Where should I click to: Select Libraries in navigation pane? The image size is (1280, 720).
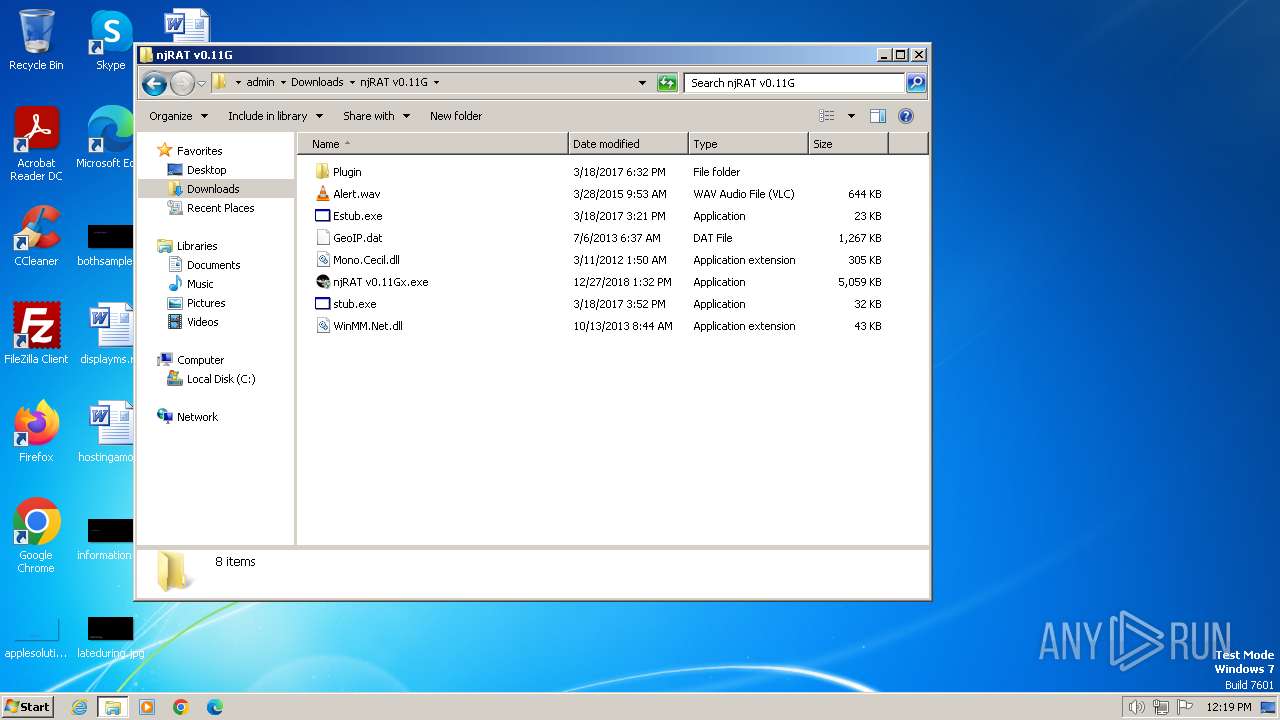click(x=197, y=246)
